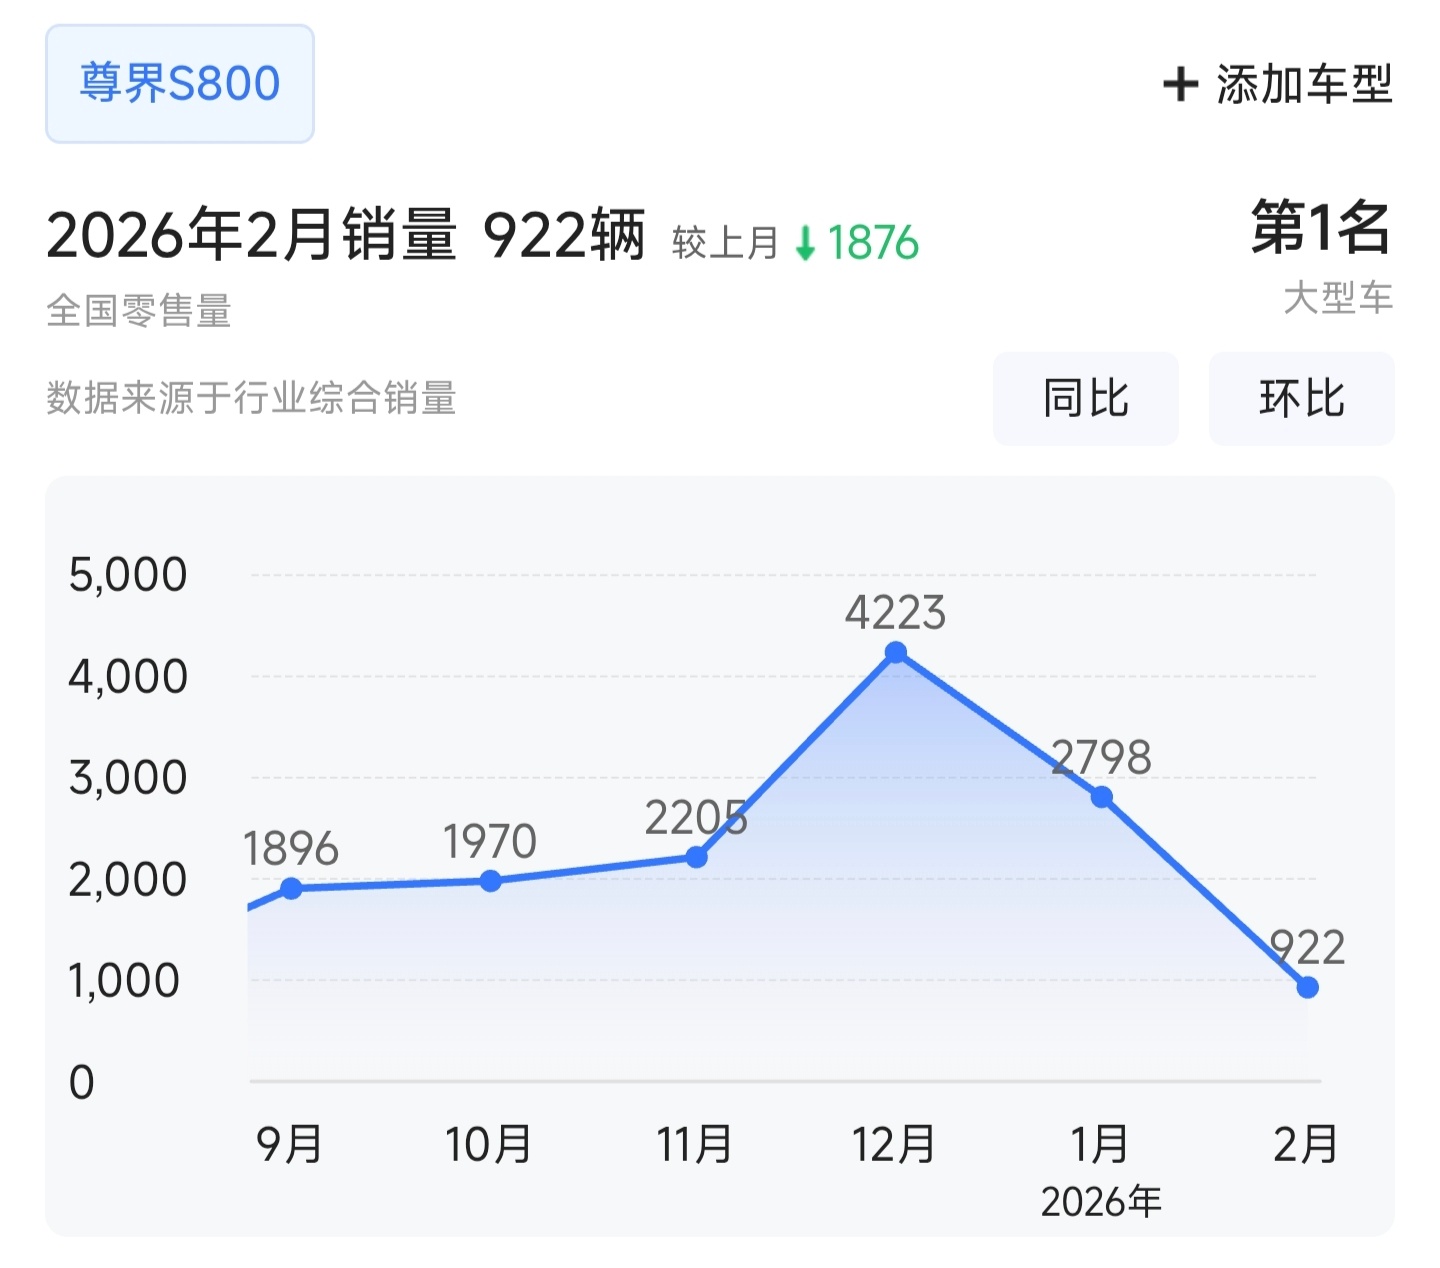This screenshot has height=1268, width=1440.
Task: Tap the 添加车型 button
Action: click(1278, 84)
